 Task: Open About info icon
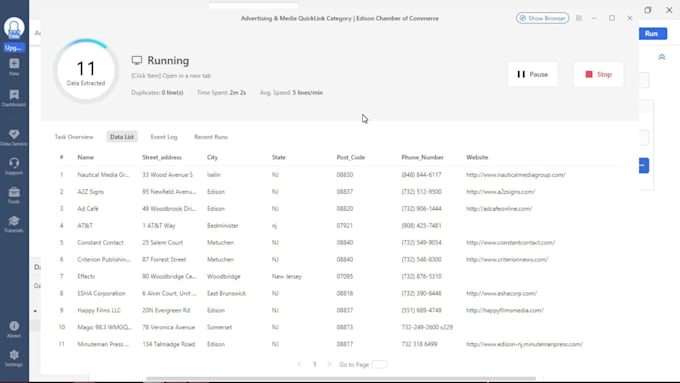click(x=14, y=329)
